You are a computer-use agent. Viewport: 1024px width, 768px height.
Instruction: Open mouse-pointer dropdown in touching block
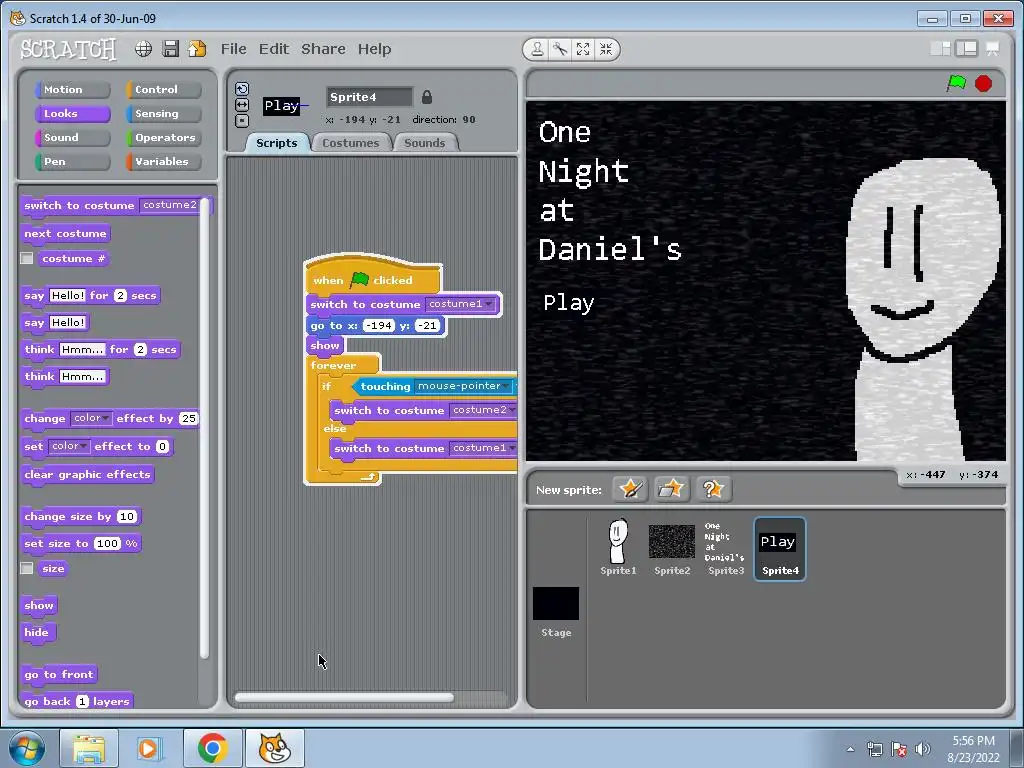(x=463, y=386)
